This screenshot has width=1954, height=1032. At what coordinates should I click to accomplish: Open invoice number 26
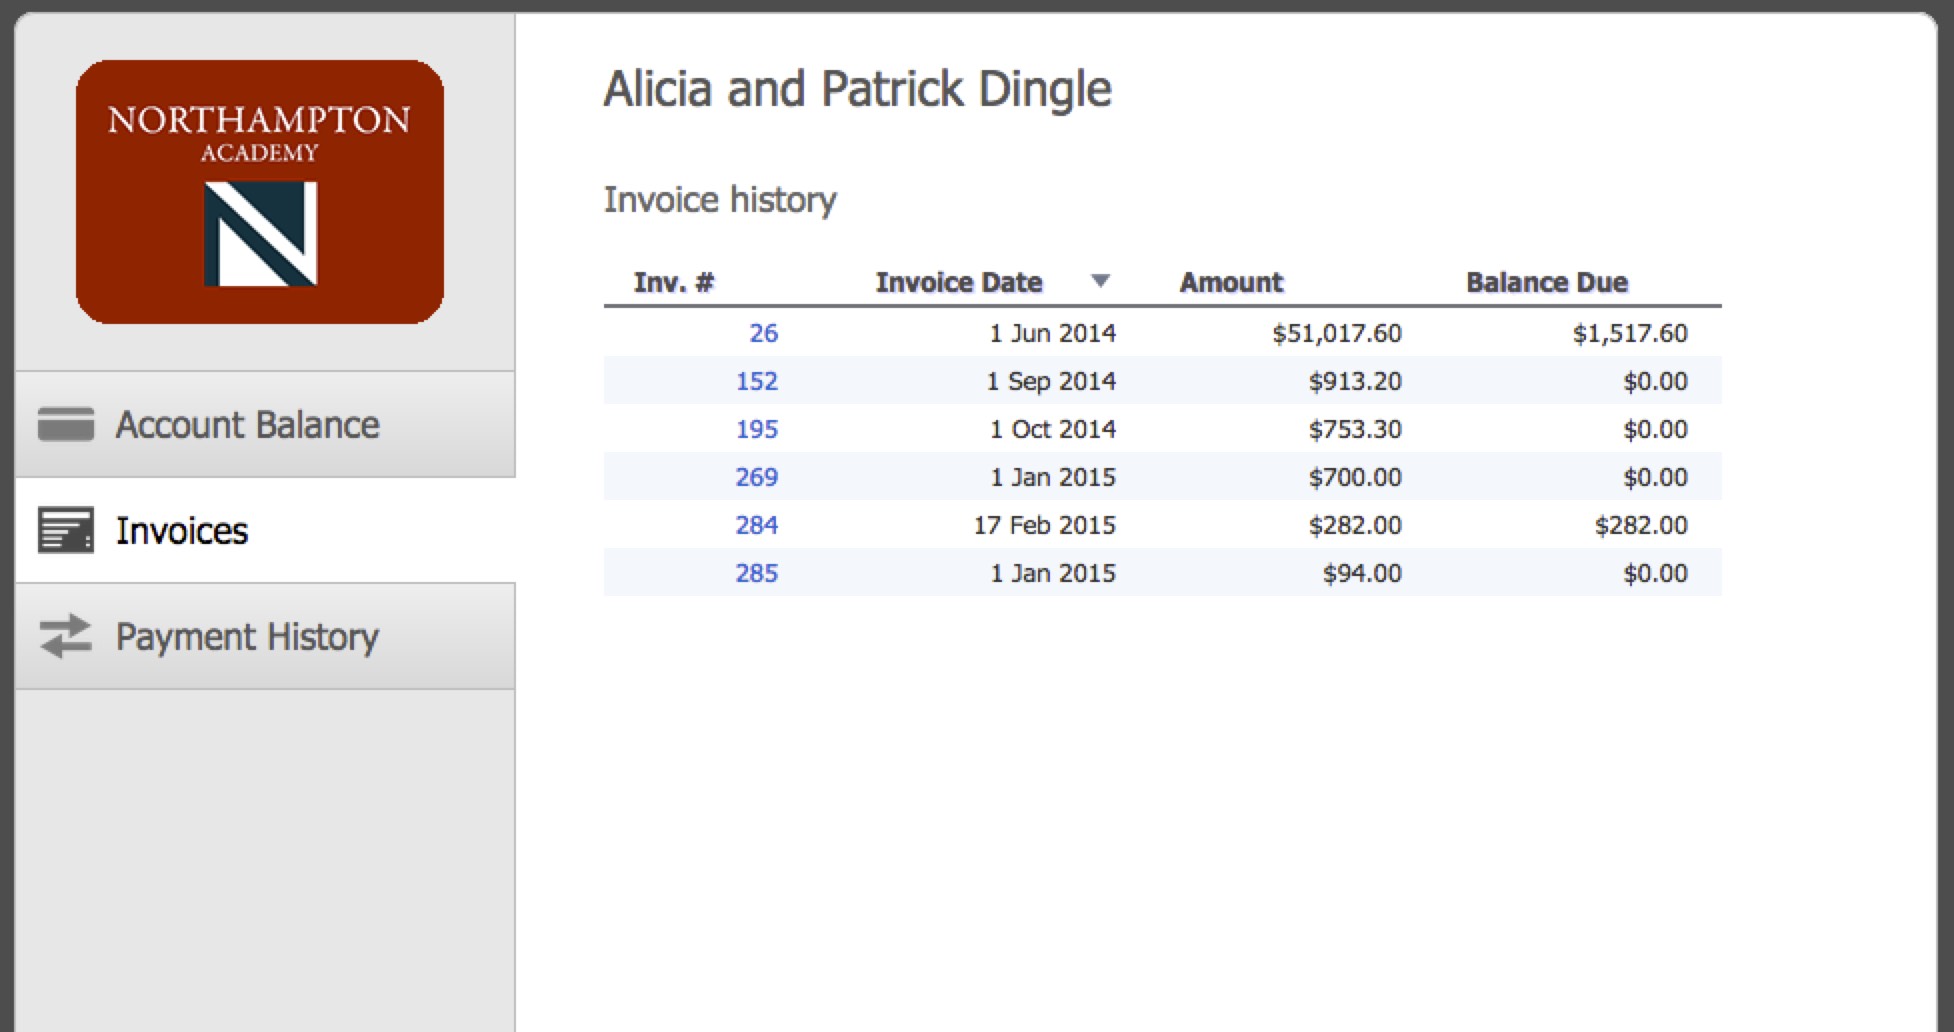763,333
